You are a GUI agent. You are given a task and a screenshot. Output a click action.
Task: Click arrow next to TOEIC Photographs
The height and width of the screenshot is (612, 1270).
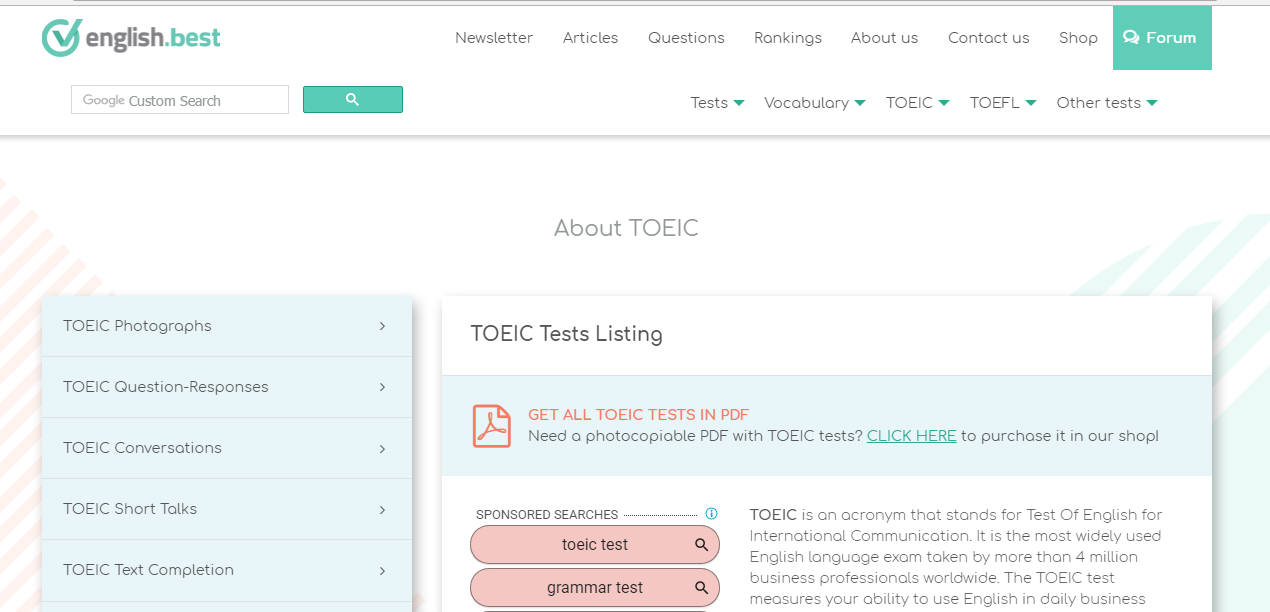click(x=382, y=326)
